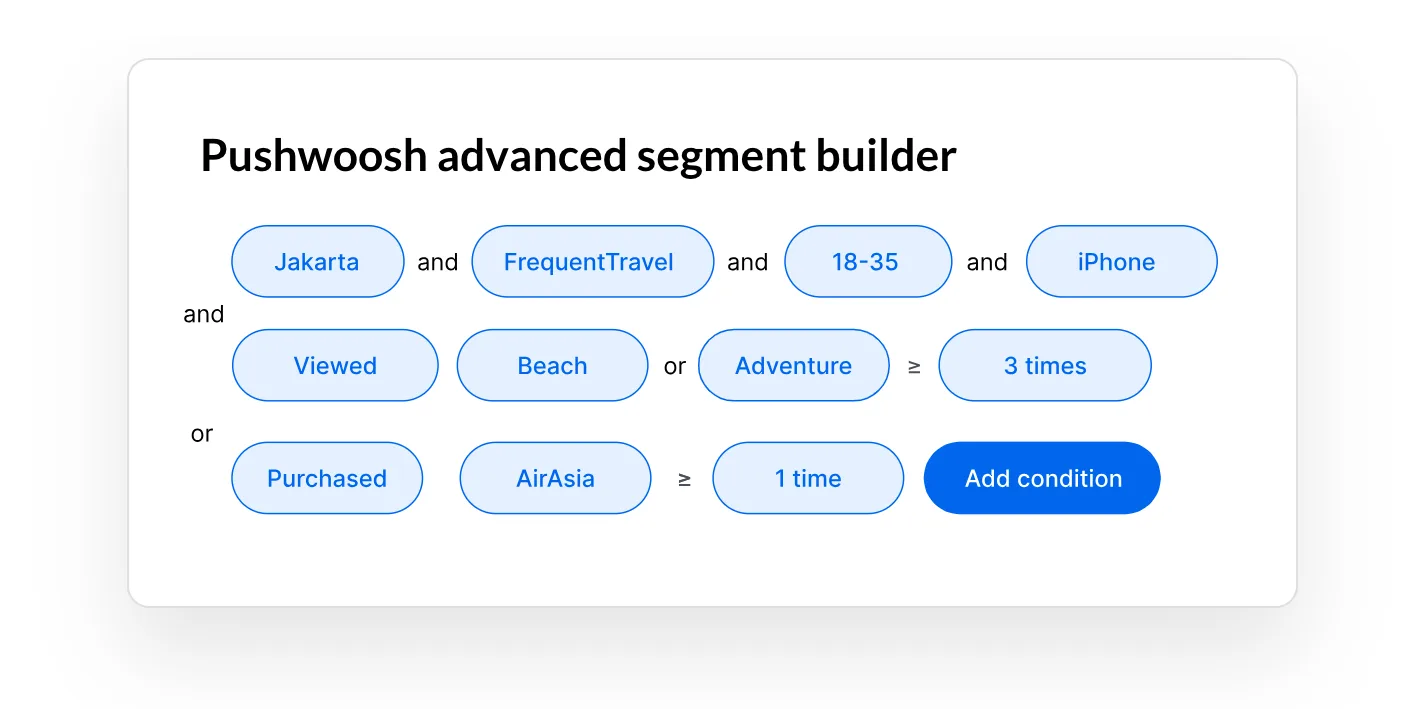
Task: Toggle the and operator before 18-35
Action: click(747, 261)
